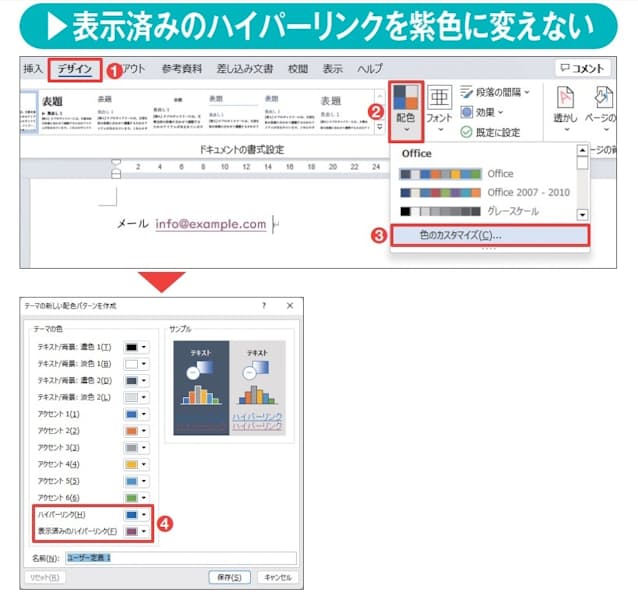Switch to the 挿入 ribbon tab
The height and width of the screenshot is (596, 638).
pos(33,69)
